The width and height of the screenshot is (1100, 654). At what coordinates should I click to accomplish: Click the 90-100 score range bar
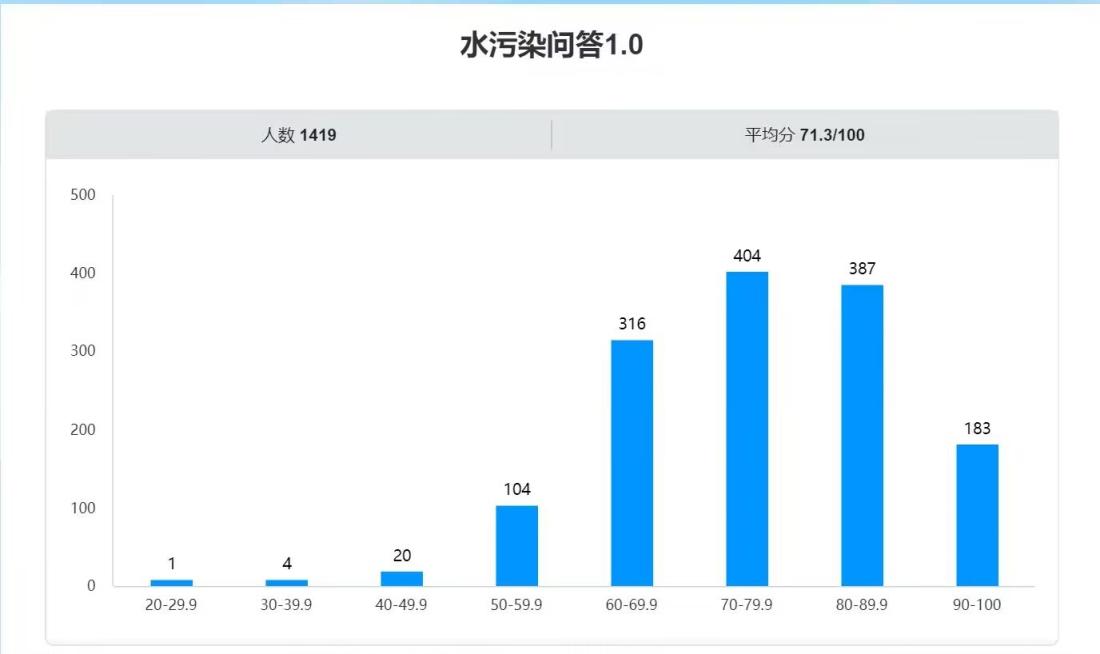click(977, 514)
